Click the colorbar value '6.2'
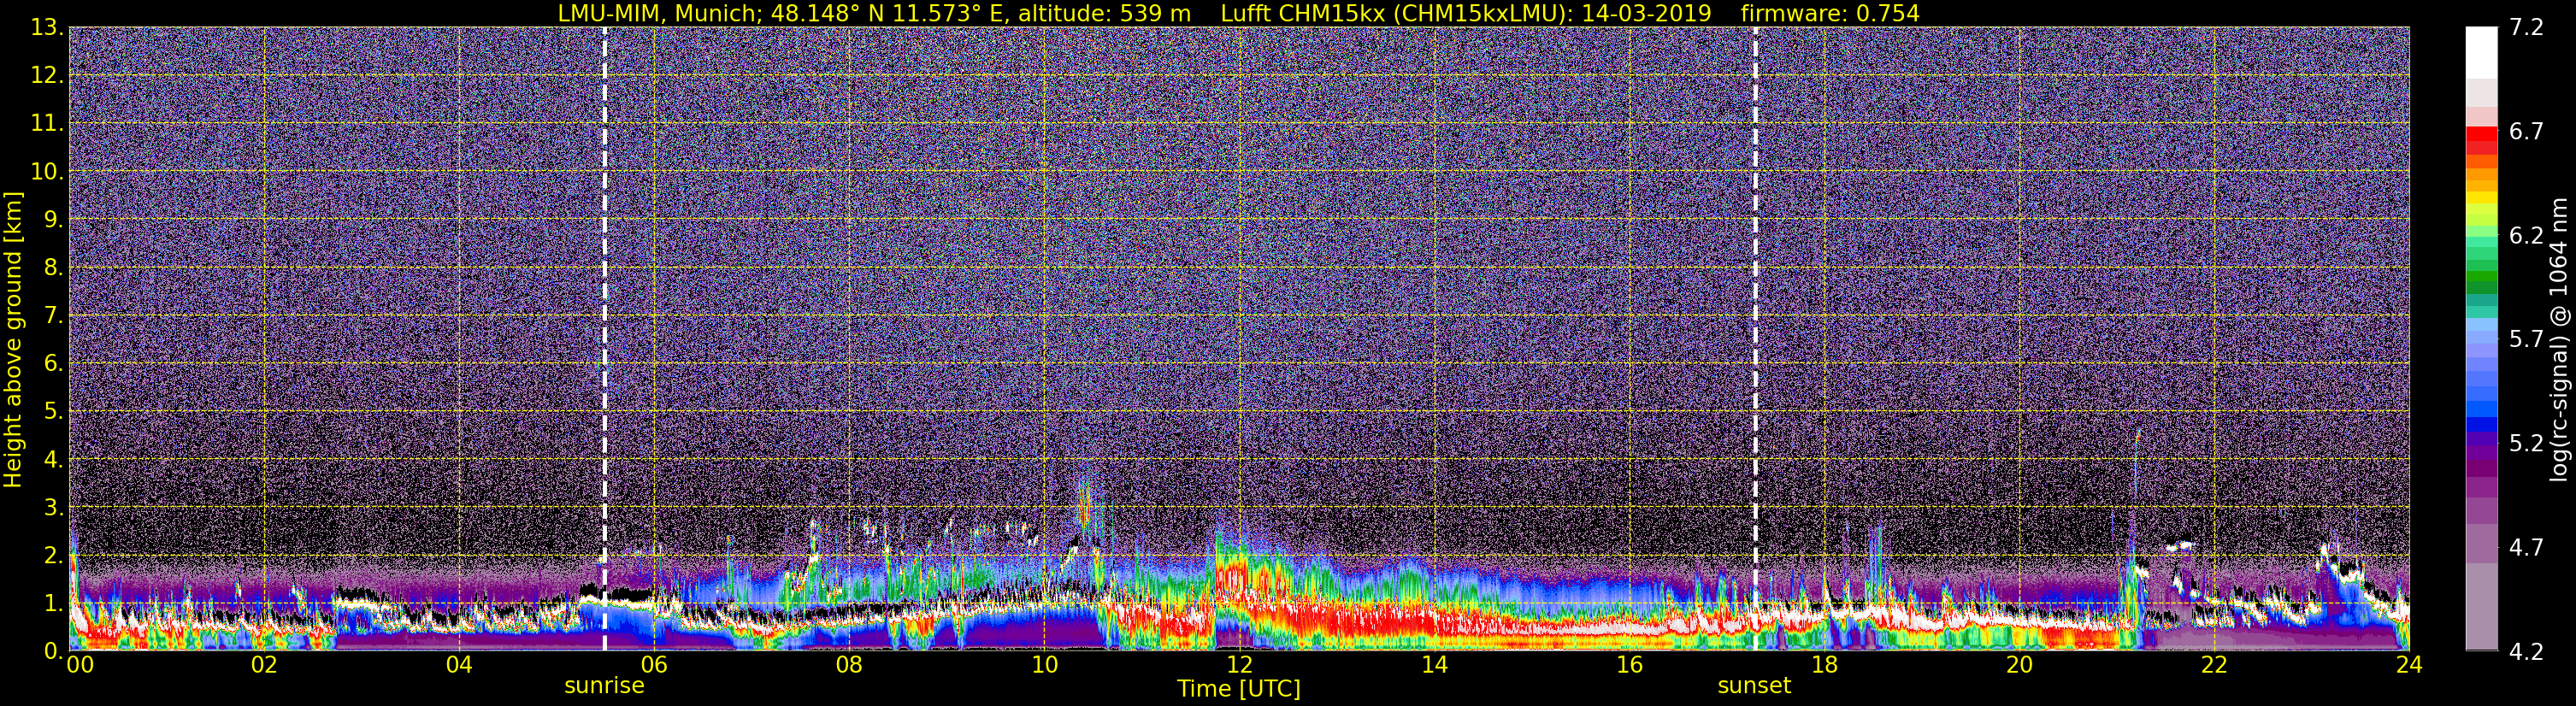 (2526, 235)
